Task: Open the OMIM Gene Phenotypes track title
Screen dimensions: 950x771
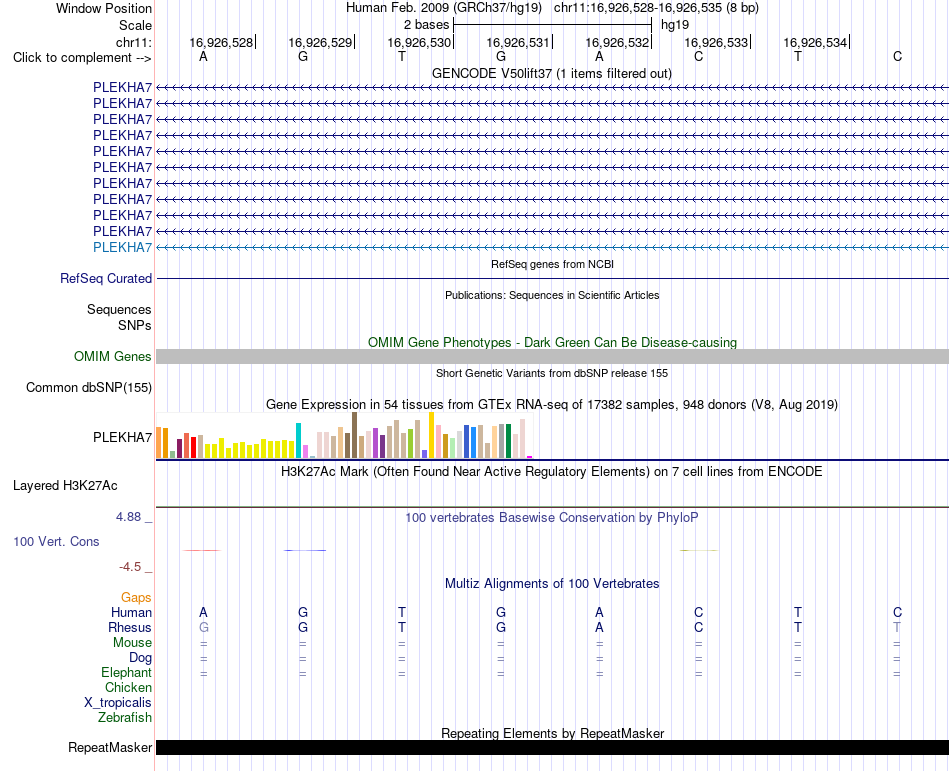Action: (553, 342)
